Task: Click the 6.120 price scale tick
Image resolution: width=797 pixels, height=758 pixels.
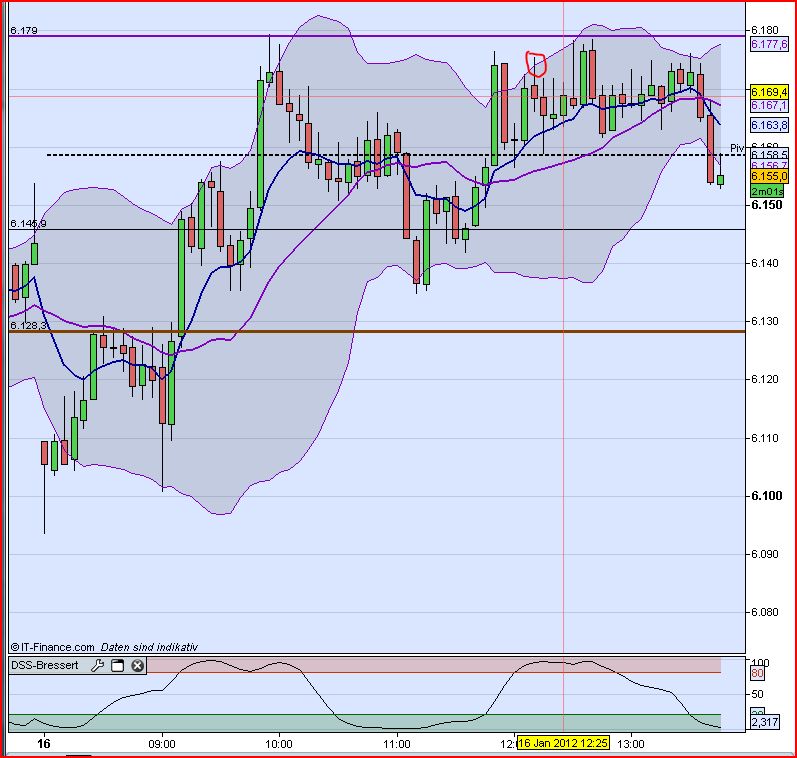Action: pyautogui.click(x=765, y=379)
